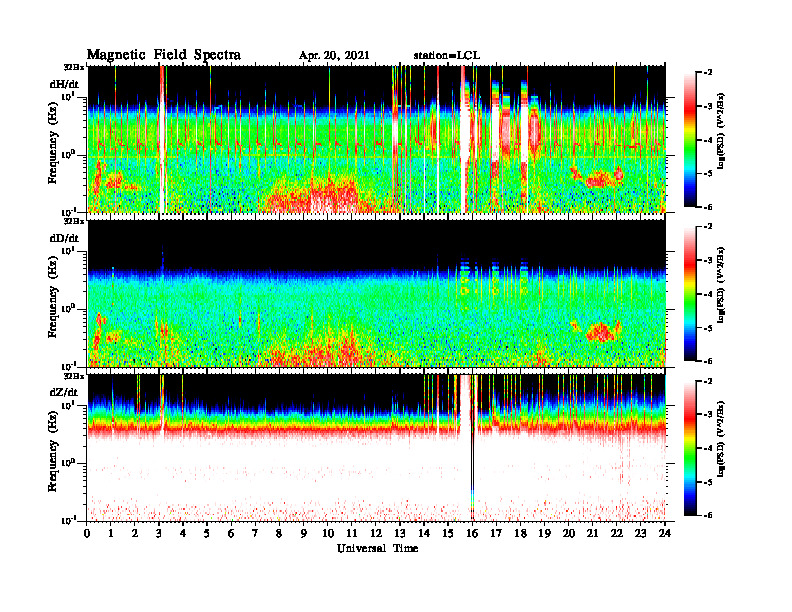
Task: Click the "Apr. 20, 2021" date label
Action: pos(334,56)
